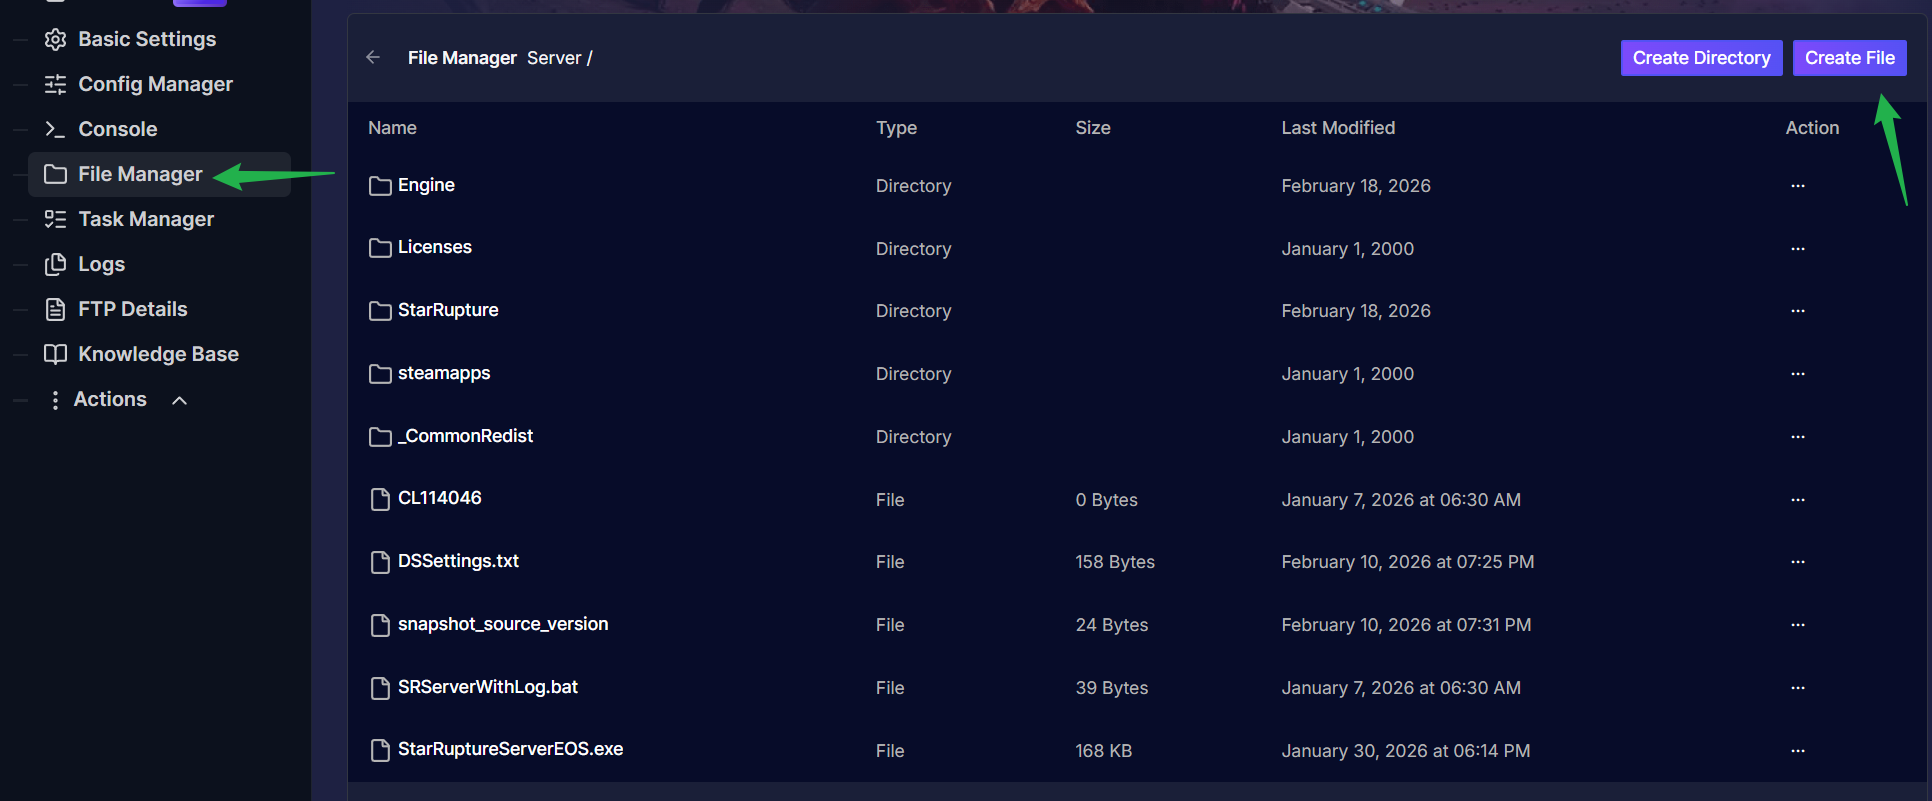The image size is (1932, 801).
Task: Open the Licenses folder
Action: (434, 247)
